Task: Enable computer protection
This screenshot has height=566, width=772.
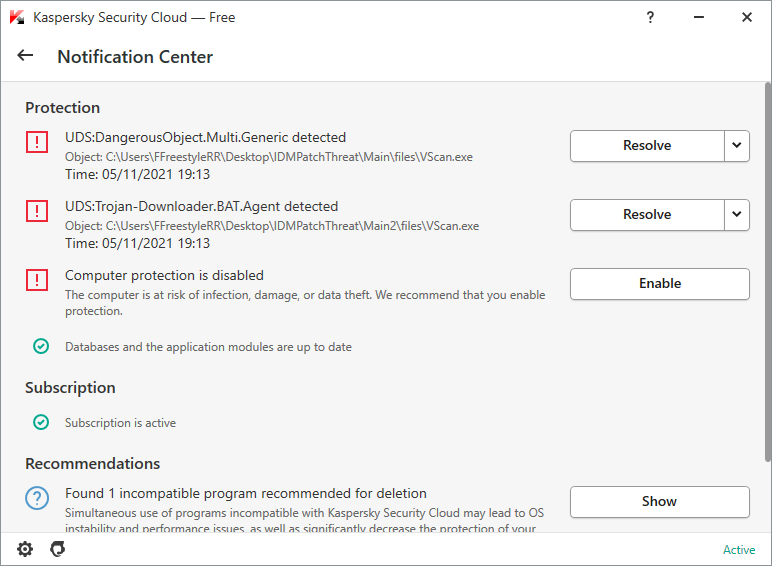Action: pyautogui.click(x=660, y=283)
